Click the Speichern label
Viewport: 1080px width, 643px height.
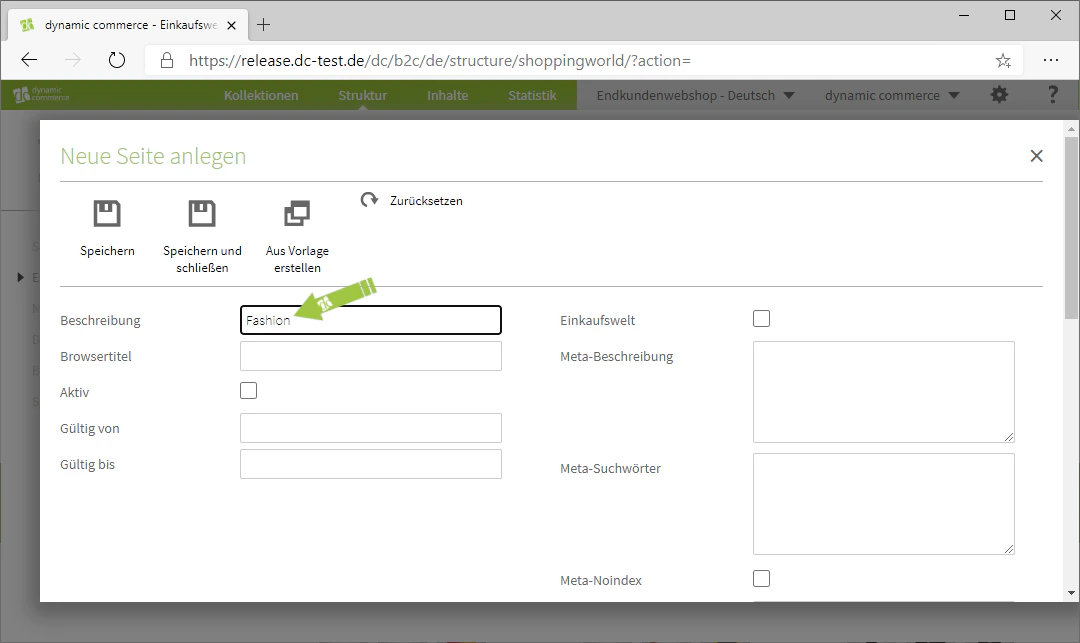(107, 251)
